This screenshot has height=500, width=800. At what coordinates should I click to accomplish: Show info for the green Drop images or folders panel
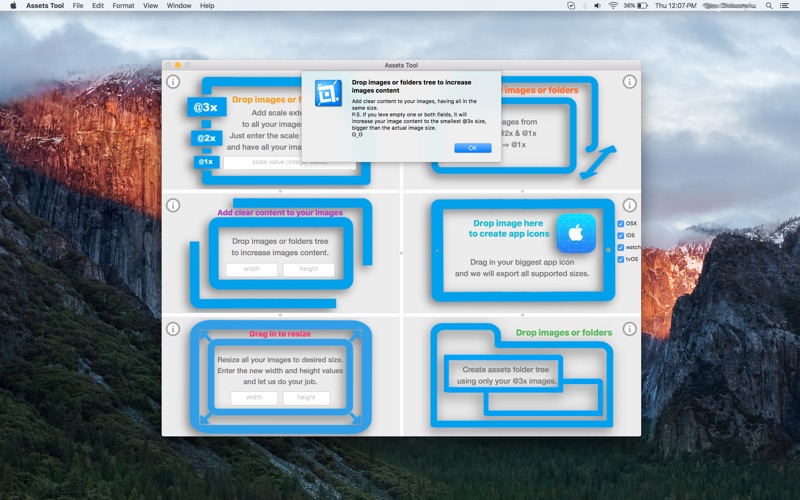point(630,329)
